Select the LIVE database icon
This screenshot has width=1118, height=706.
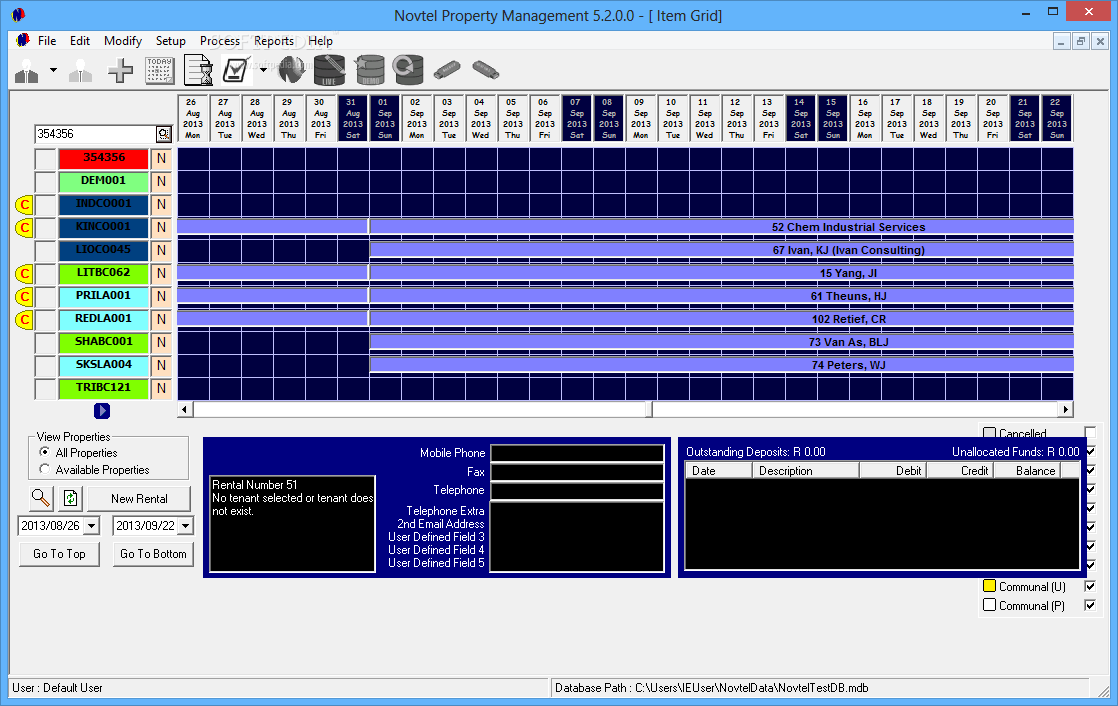click(x=329, y=71)
